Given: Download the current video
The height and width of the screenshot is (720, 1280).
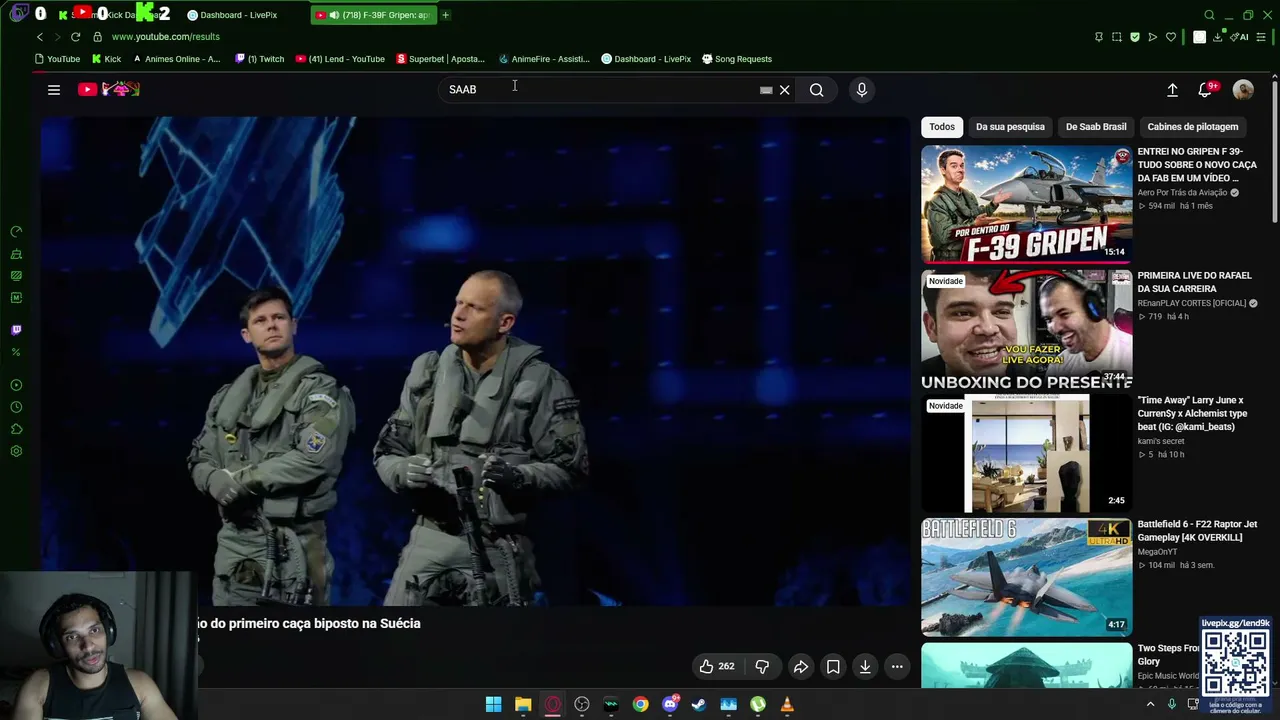Looking at the screenshot, I should click(865, 667).
